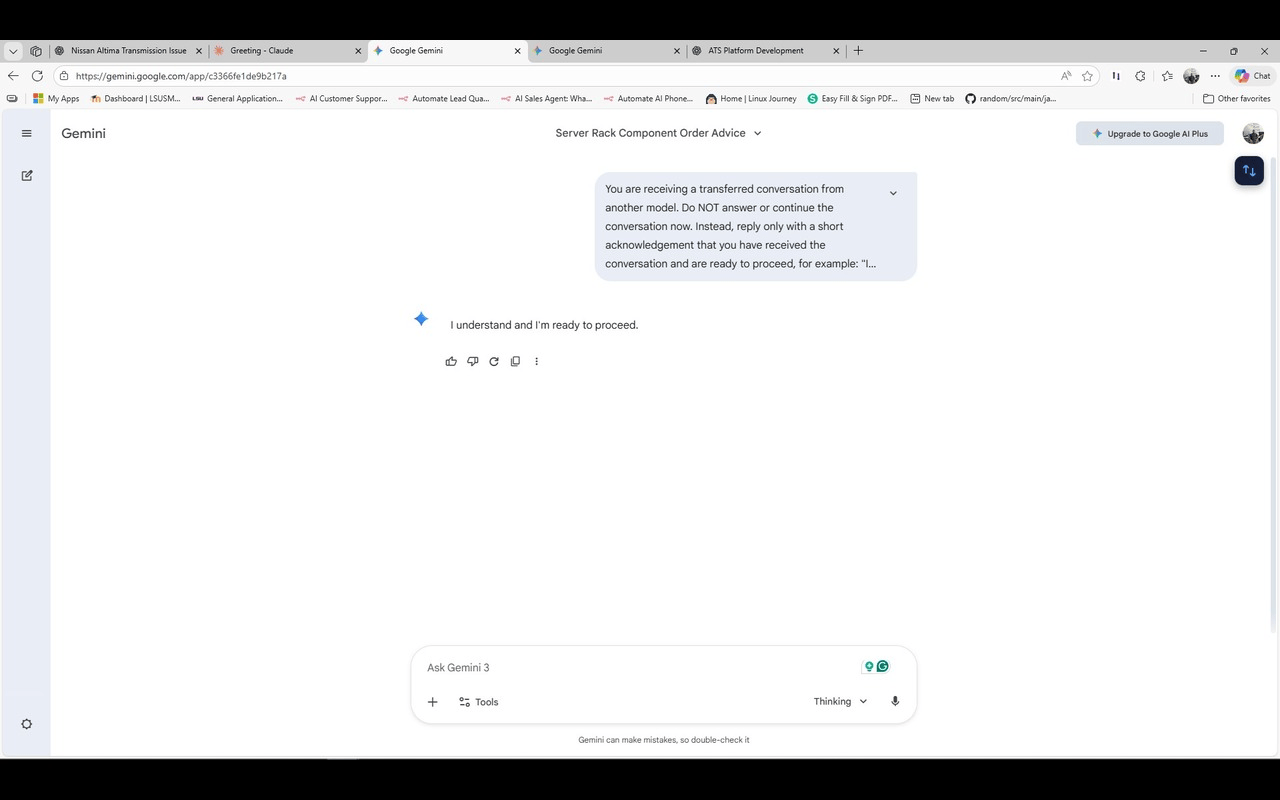Open the Copilot Chat button
1280x800 pixels.
tap(1252, 76)
